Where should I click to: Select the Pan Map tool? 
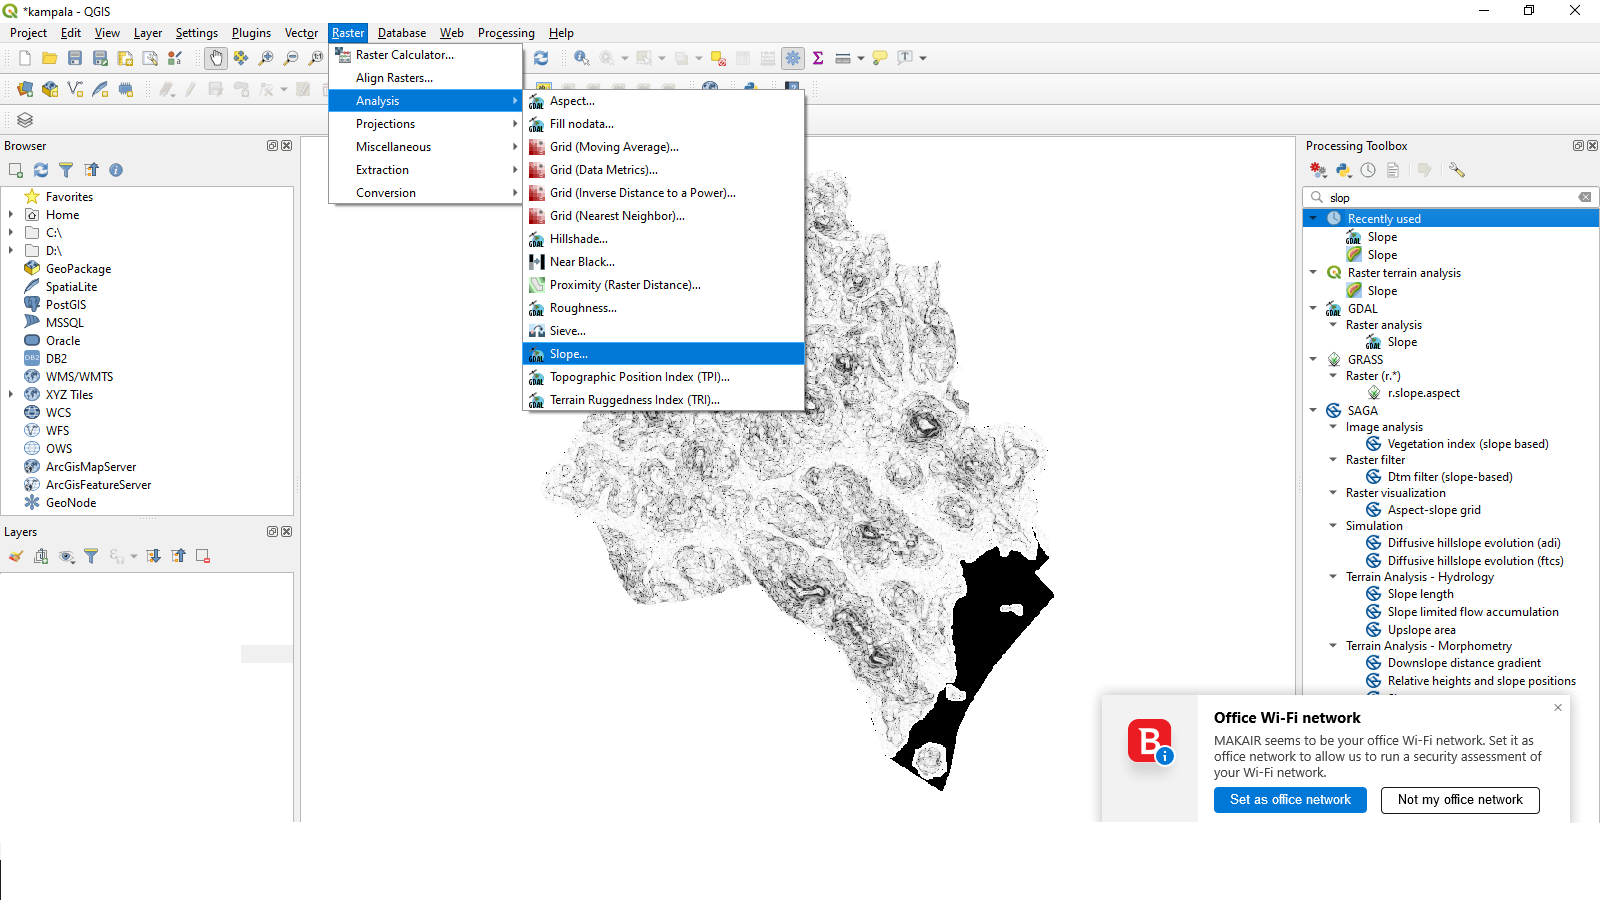pos(216,57)
